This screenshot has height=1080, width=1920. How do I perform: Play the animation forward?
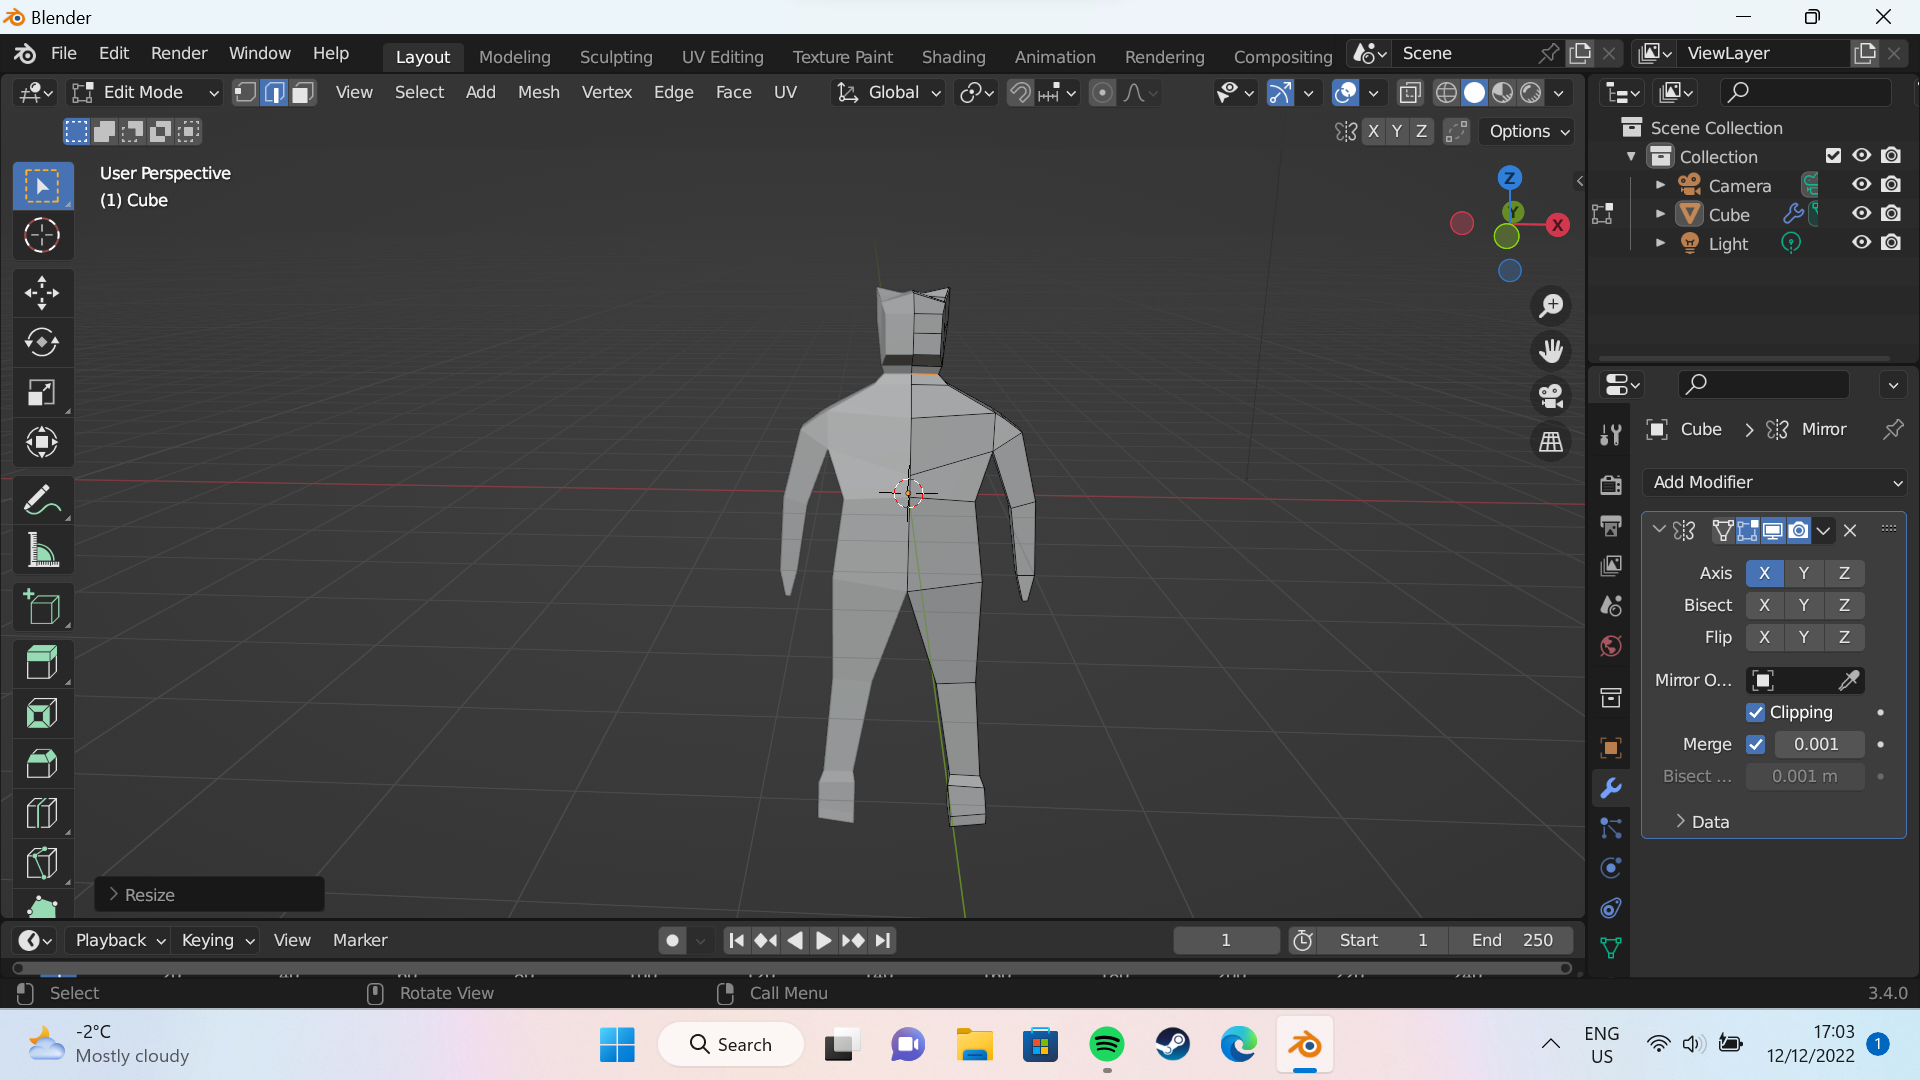coord(823,940)
